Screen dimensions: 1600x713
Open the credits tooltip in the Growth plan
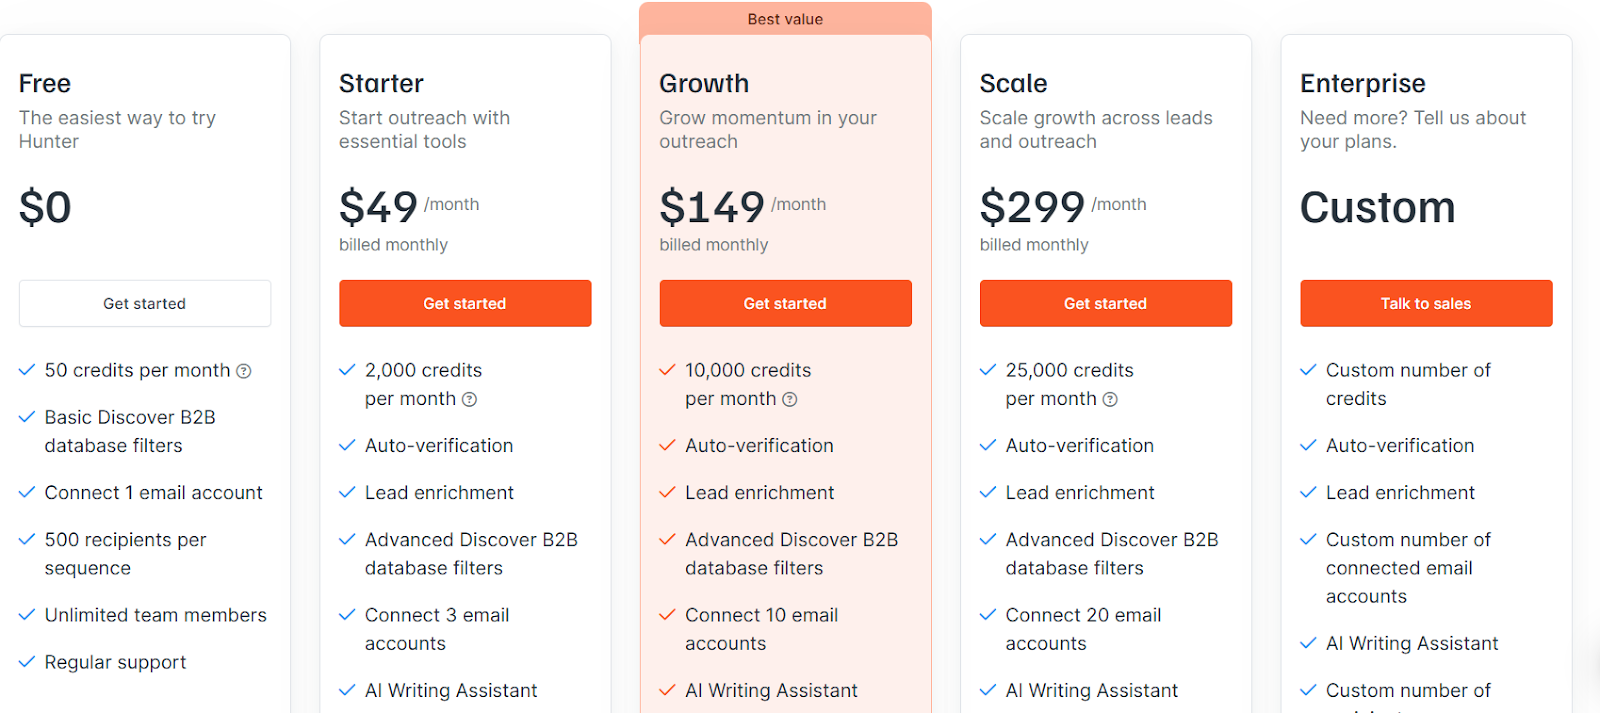(x=790, y=399)
